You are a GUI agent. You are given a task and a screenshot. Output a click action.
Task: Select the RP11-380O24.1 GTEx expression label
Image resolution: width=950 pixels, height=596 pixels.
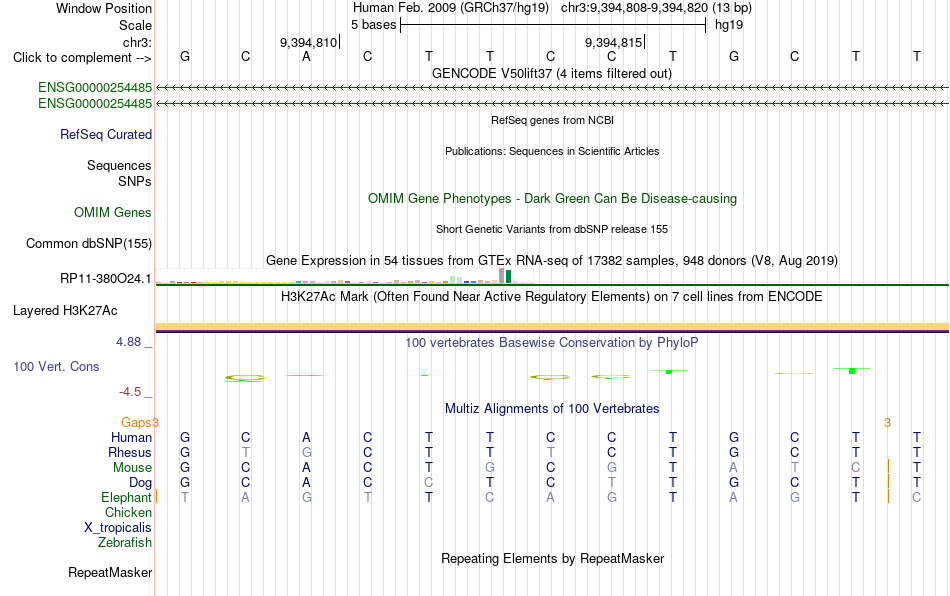106,279
